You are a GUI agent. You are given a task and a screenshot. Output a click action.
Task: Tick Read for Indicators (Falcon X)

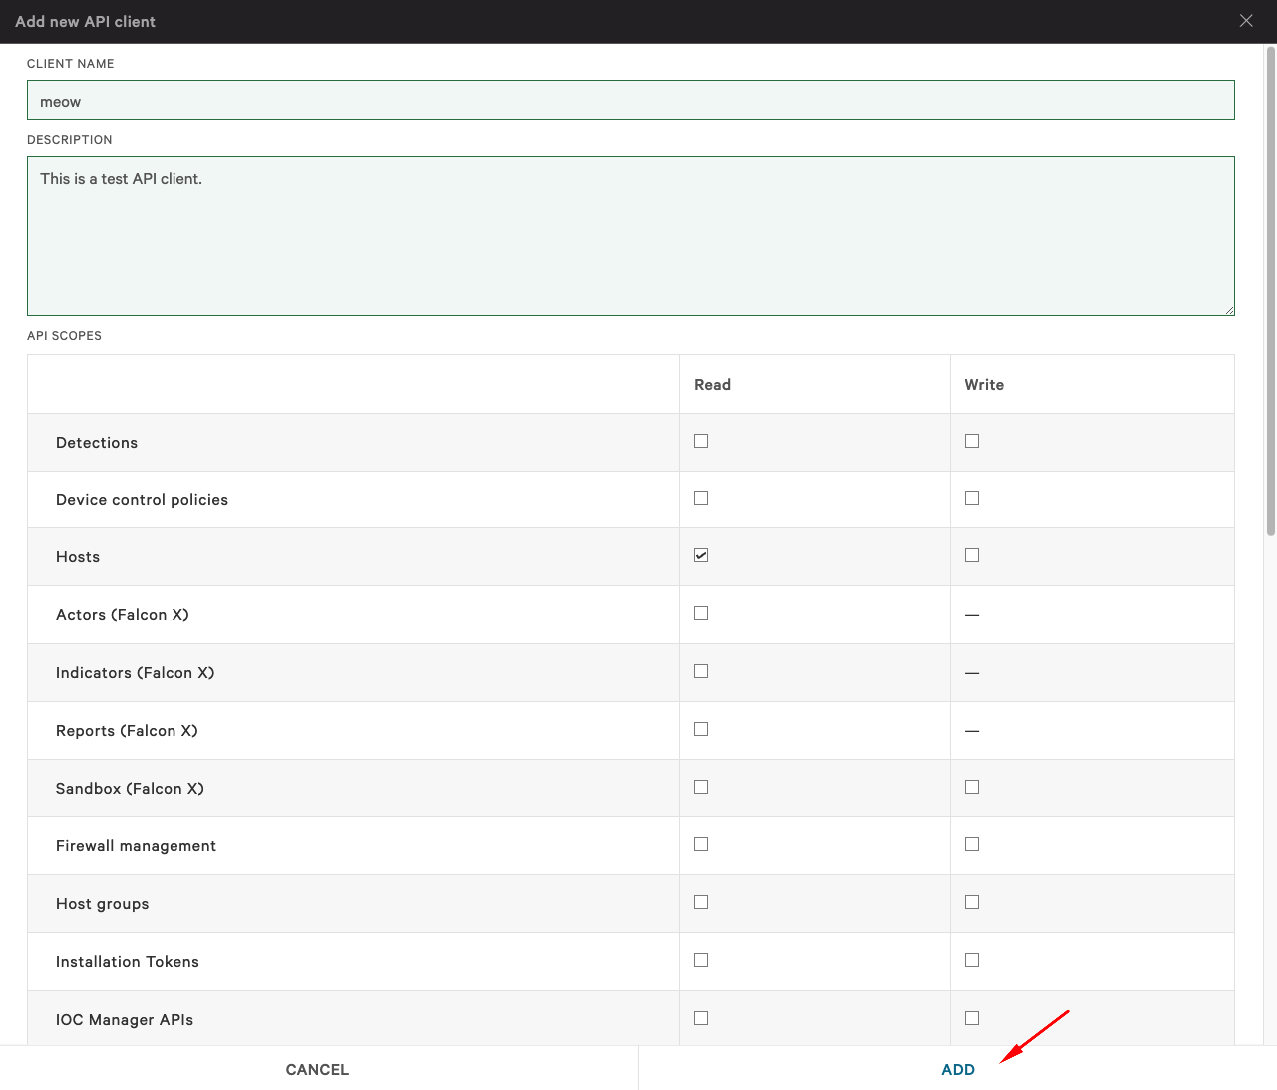click(x=701, y=671)
